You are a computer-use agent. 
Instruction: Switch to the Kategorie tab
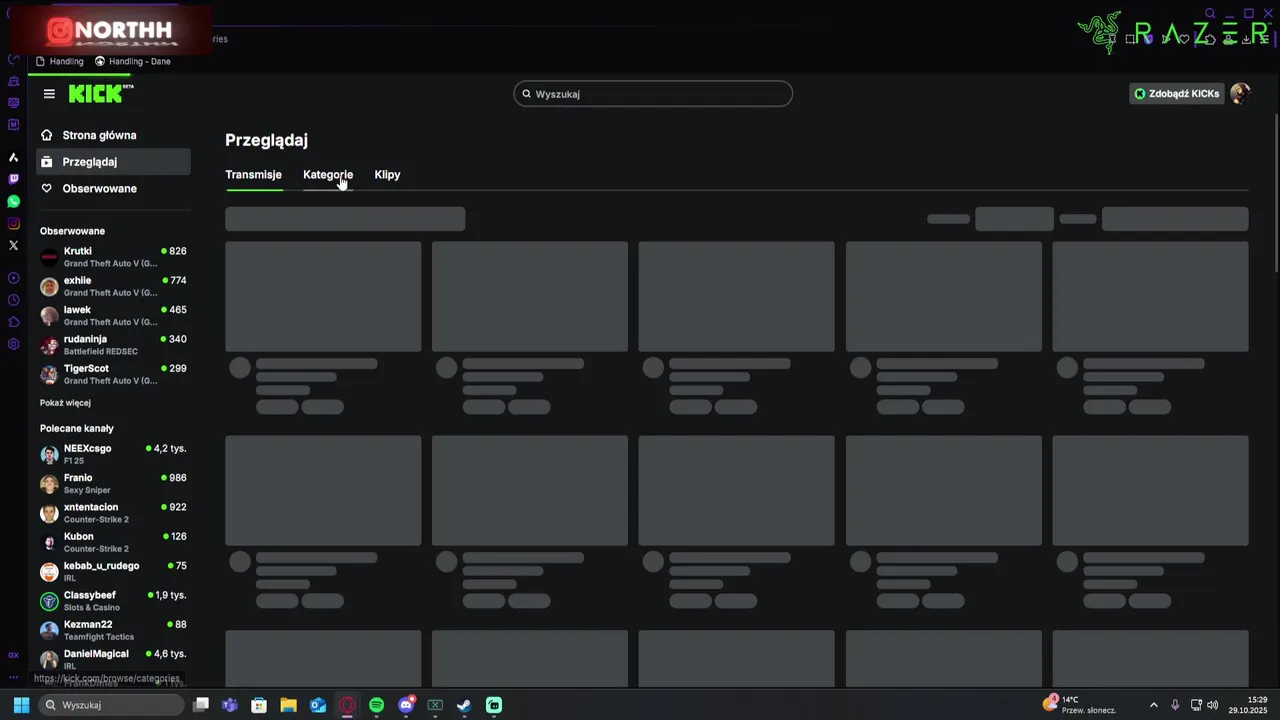click(328, 174)
